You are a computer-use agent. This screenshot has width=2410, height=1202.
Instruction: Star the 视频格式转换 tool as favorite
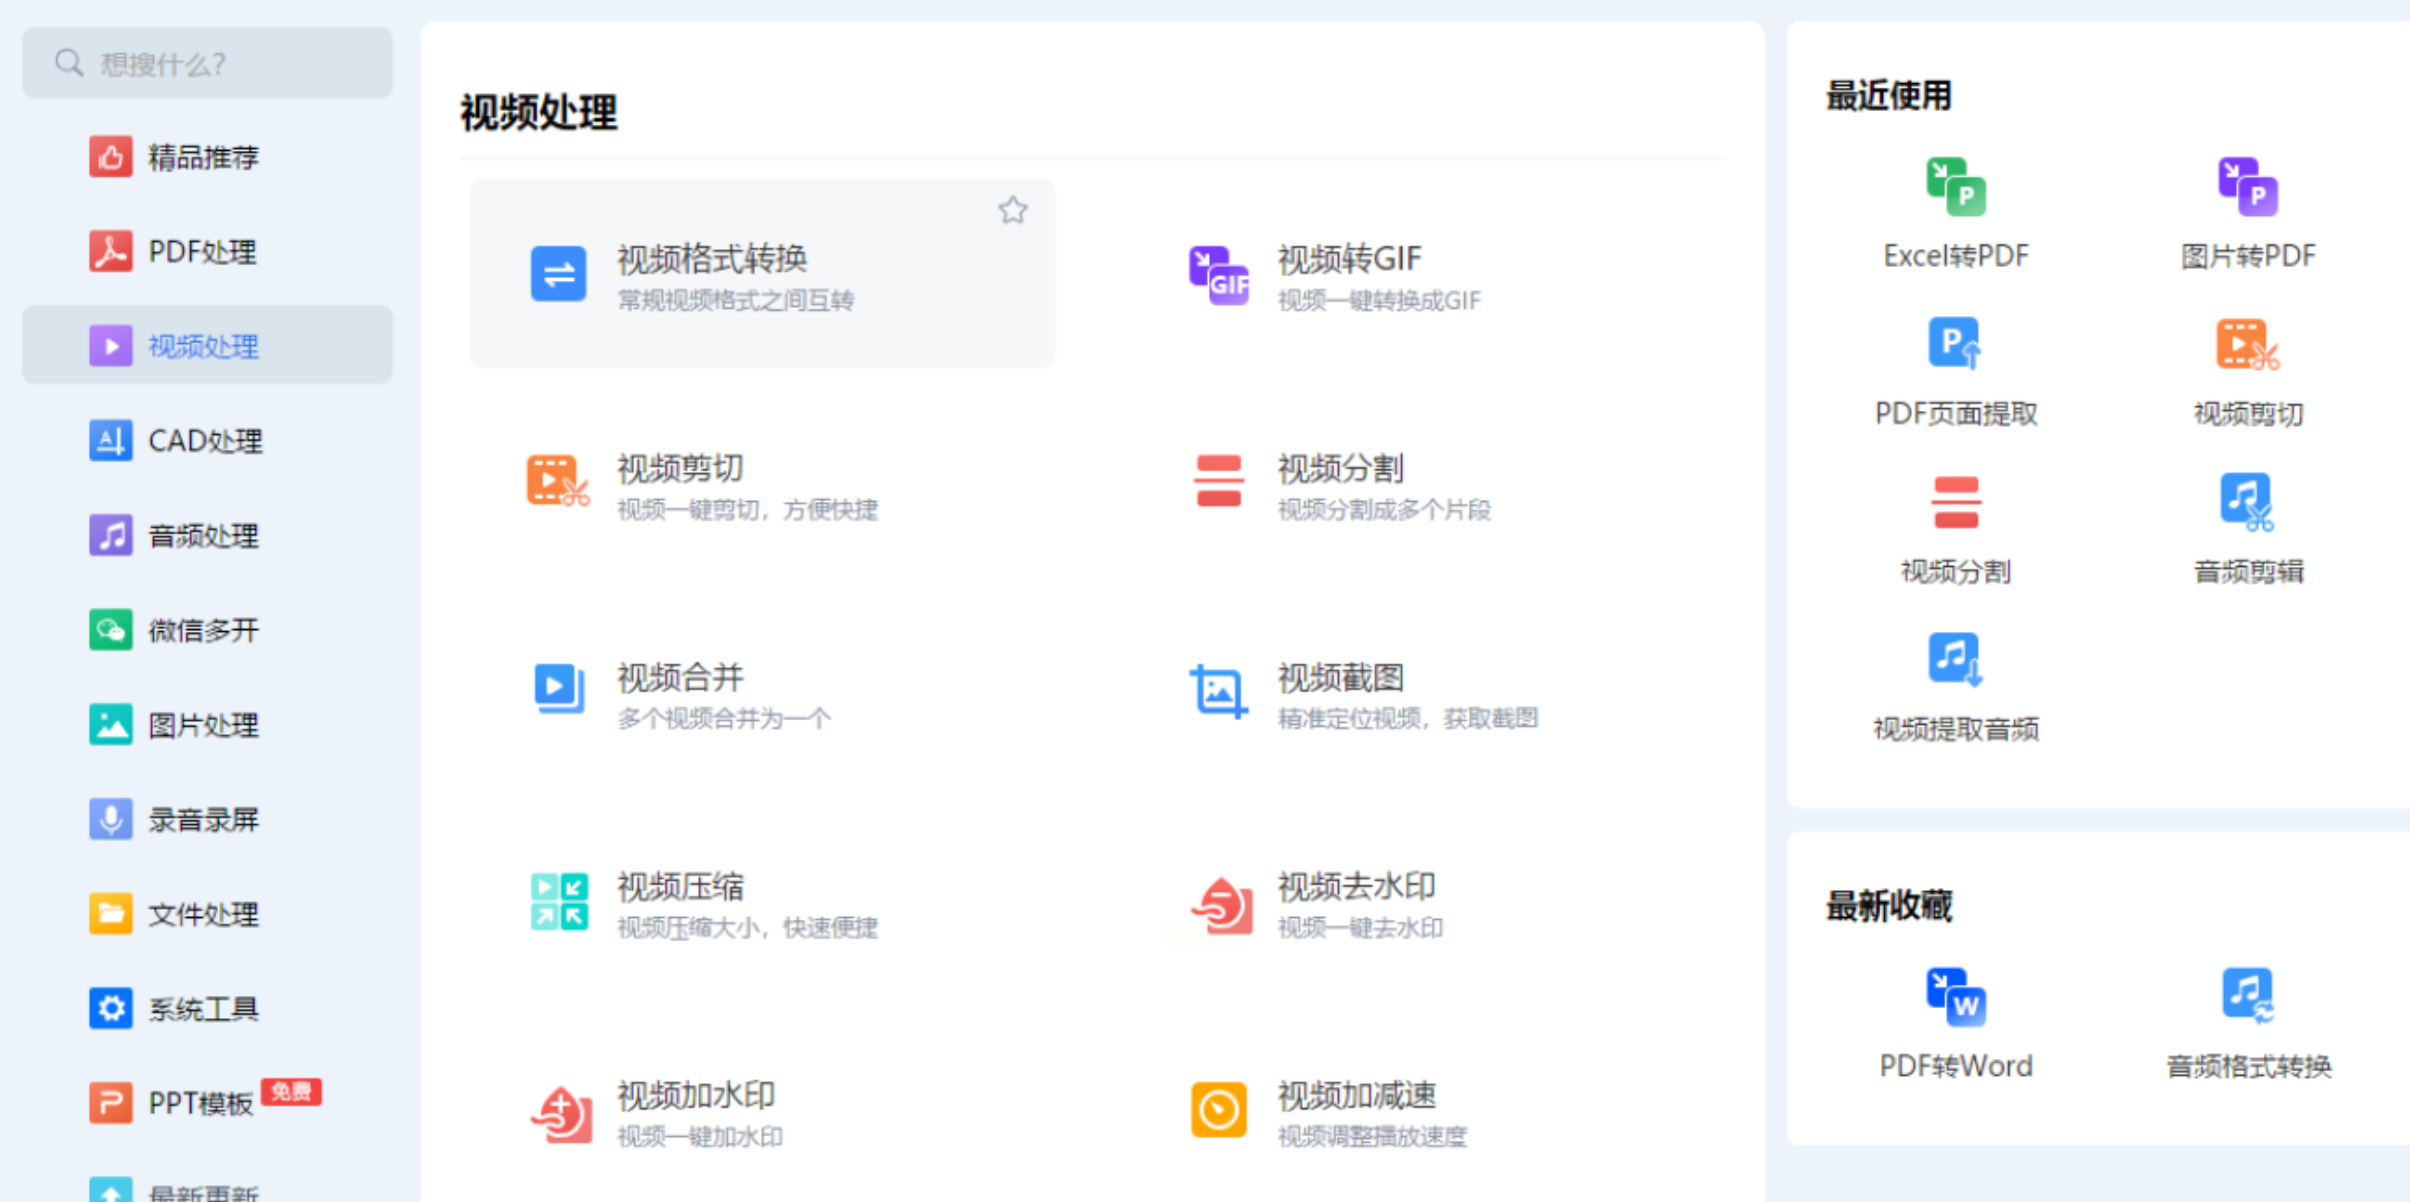1012,210
